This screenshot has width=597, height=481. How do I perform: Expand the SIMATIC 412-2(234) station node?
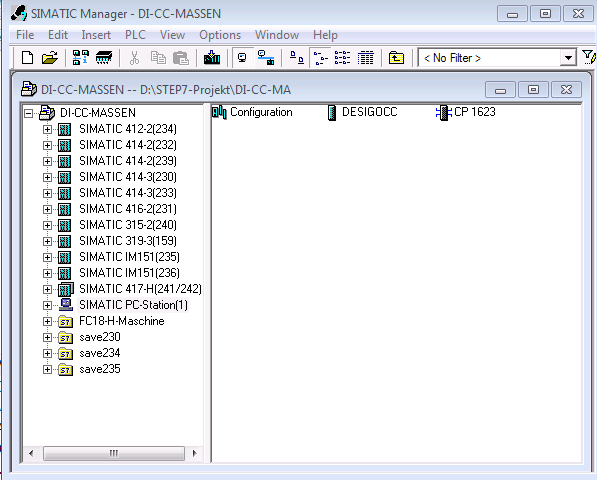pos(47,129)
